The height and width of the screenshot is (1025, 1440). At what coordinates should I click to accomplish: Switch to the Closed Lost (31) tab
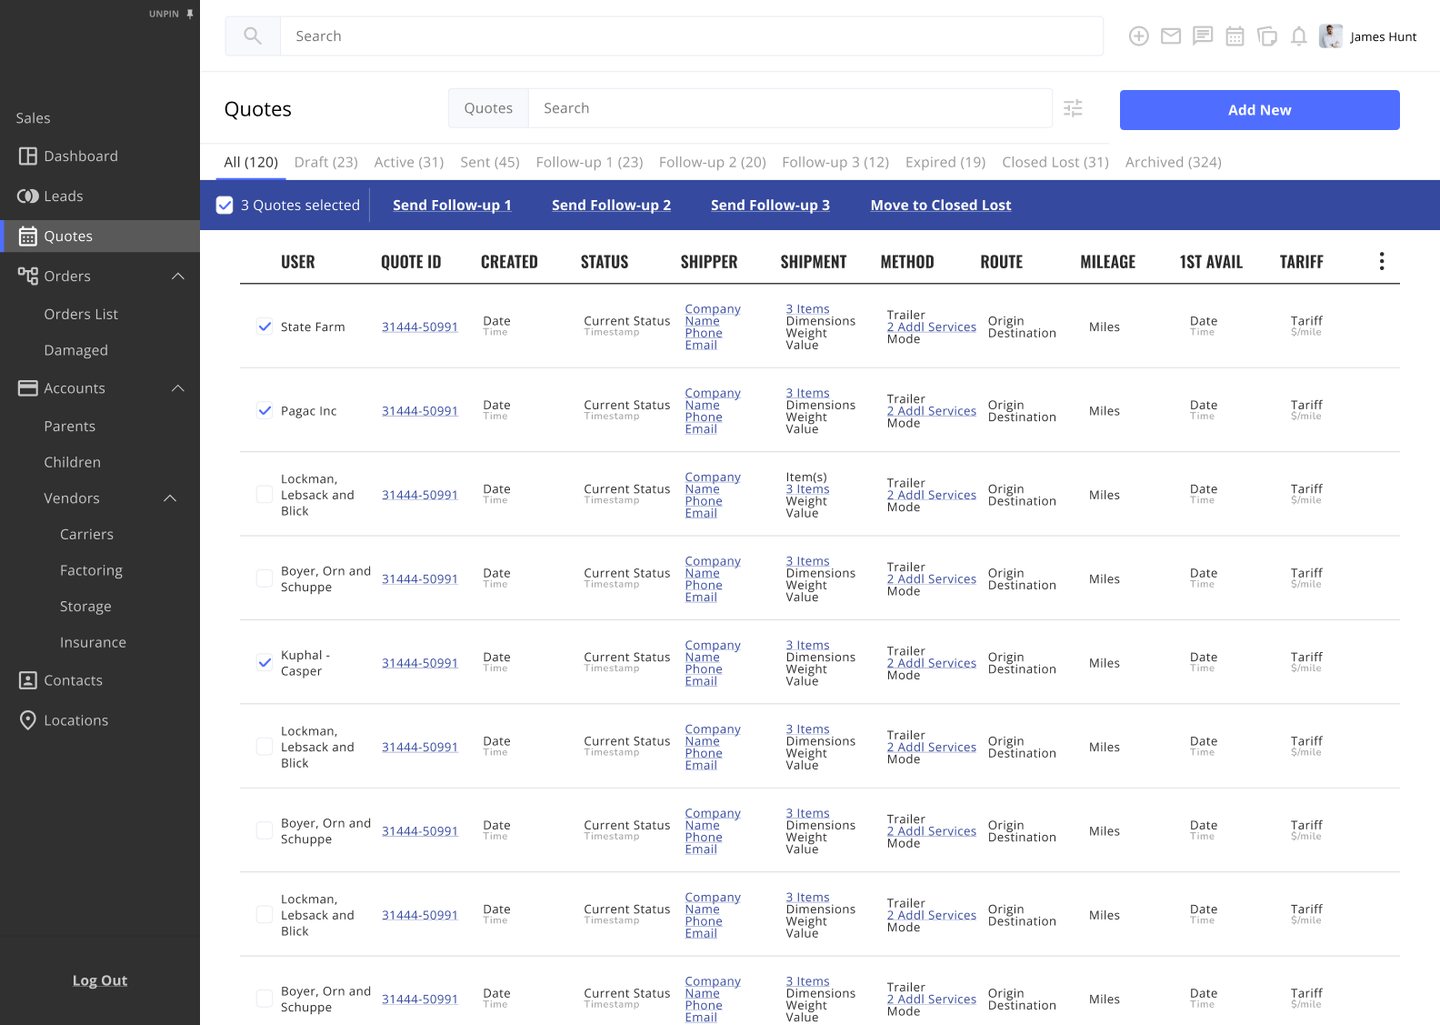tap(1055, 162)
